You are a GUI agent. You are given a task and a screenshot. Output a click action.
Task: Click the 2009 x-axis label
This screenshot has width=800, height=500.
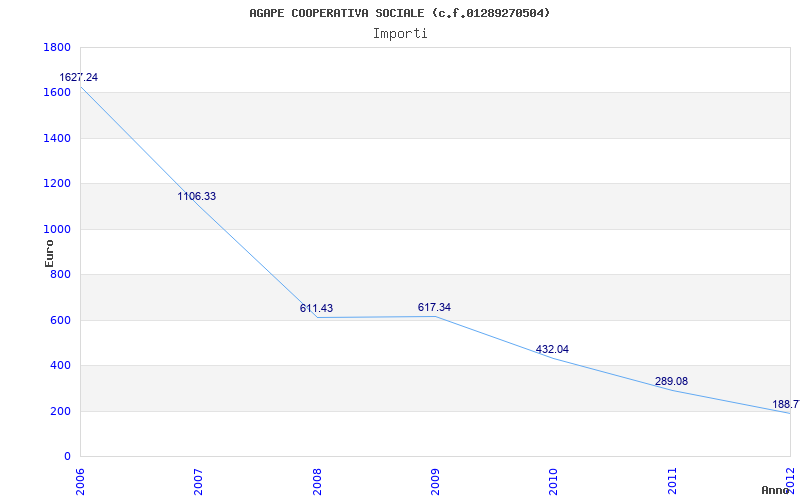[435, 481]
